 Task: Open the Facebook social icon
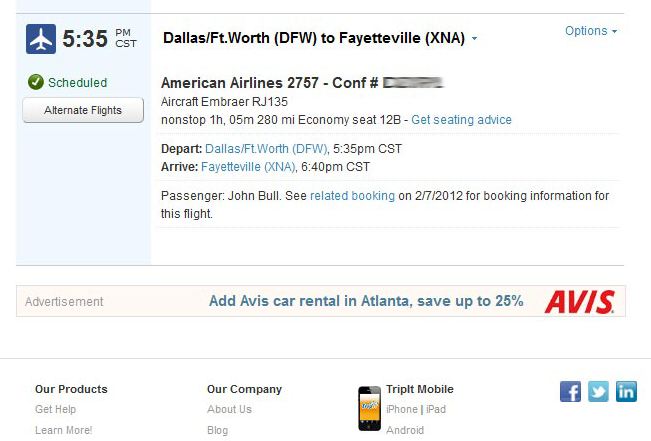(570, 391)
